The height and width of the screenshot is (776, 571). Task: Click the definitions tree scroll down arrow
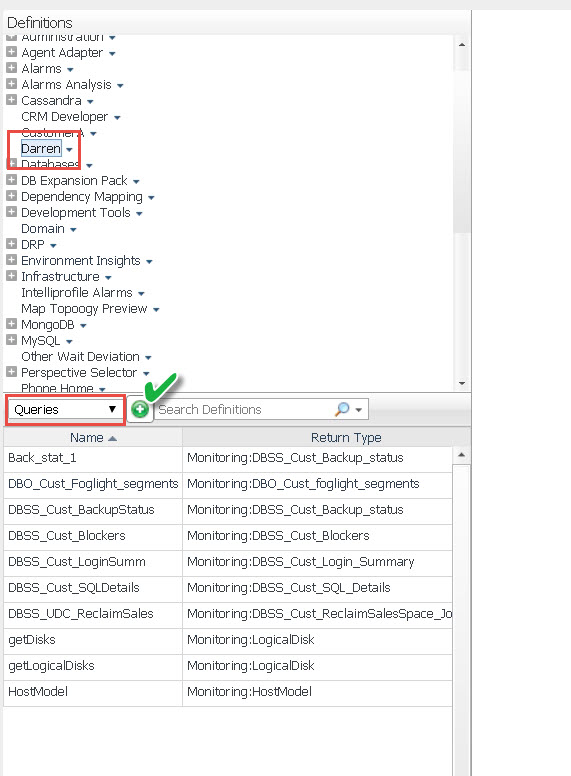point(462,383)
